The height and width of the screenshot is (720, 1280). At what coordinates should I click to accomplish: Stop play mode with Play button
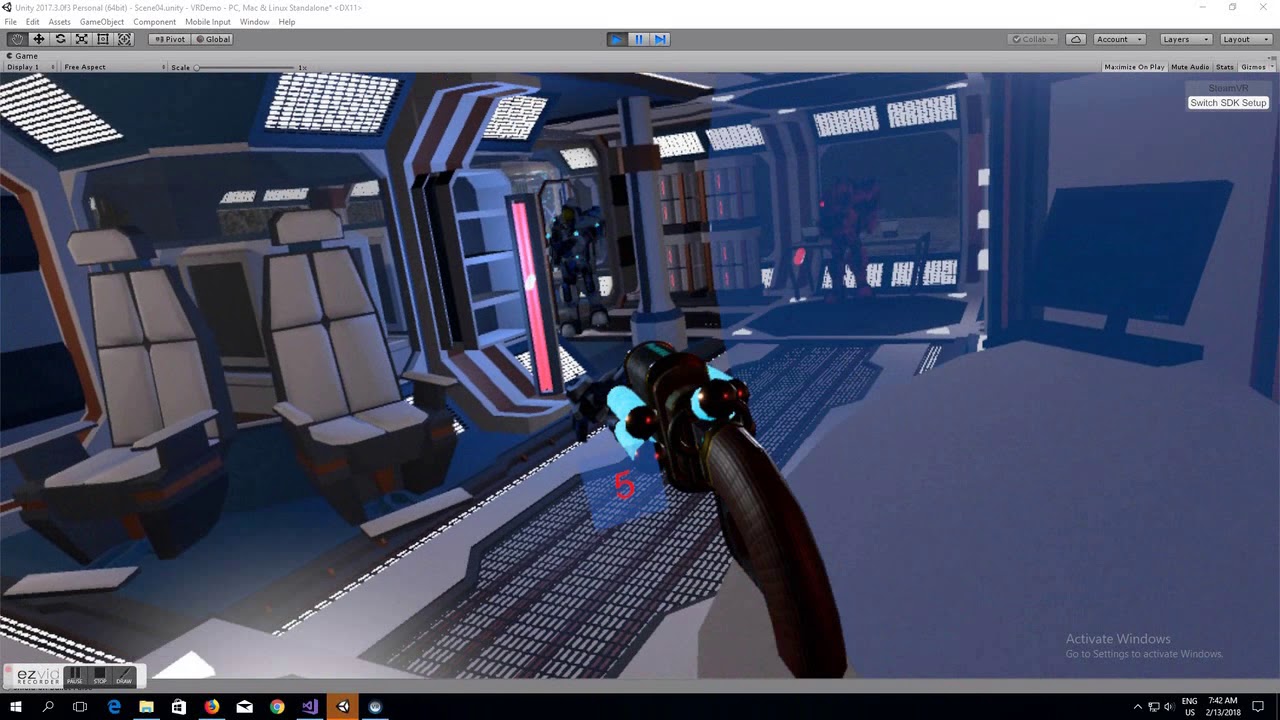pyautogui.click(x=617, y=39)
